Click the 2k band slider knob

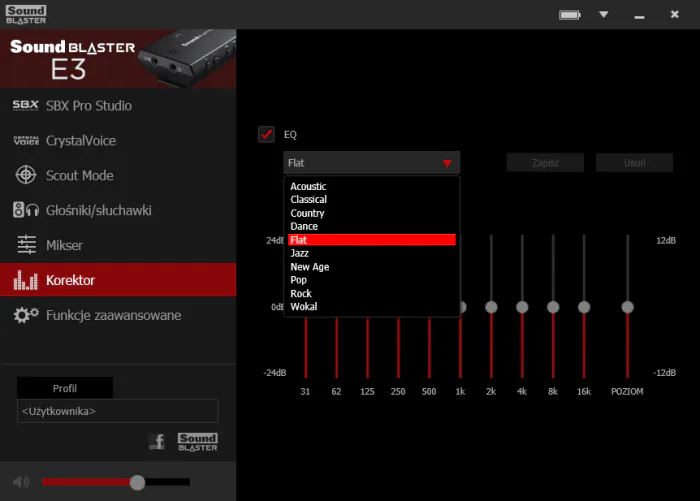(x=491, y=307)
